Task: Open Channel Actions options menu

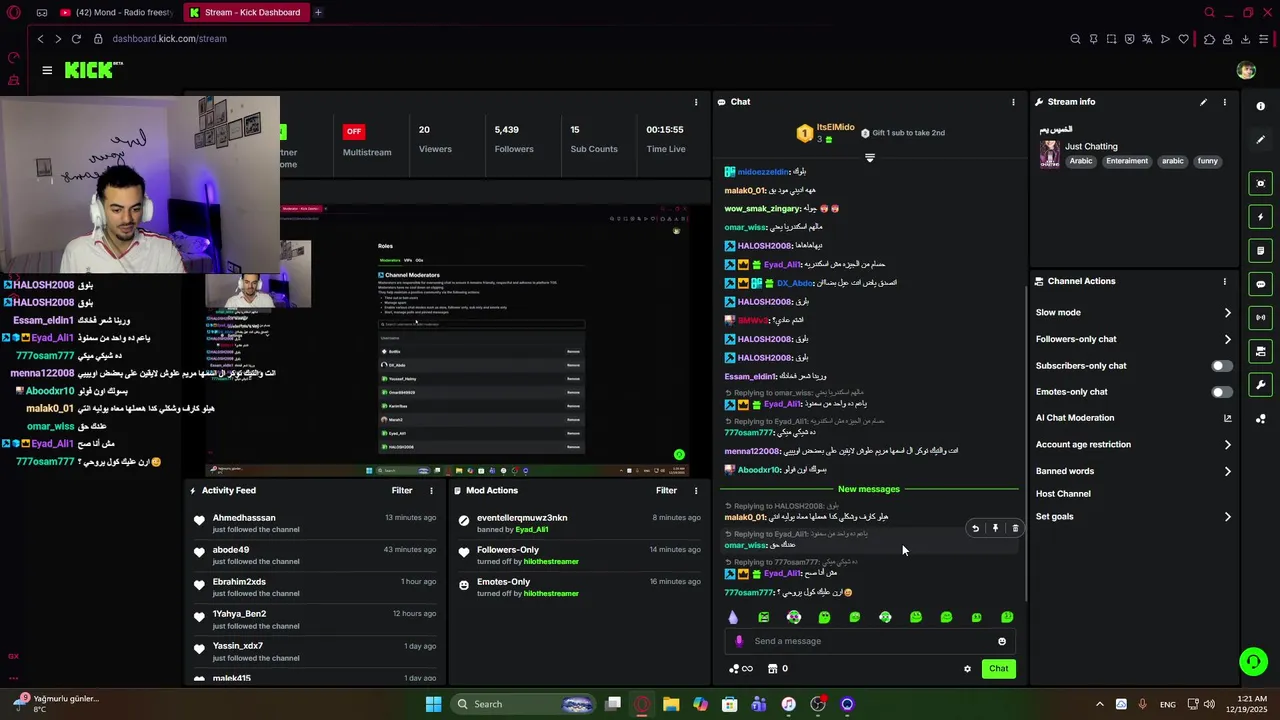Action: pos(1224,282)
